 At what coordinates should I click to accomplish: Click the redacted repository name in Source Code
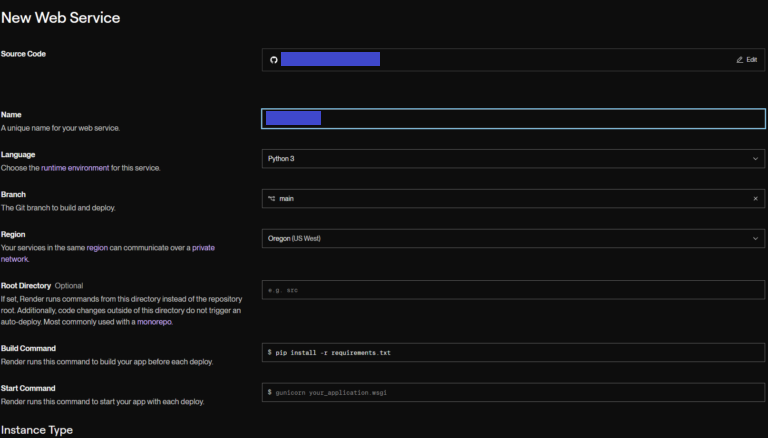point(330,59)
